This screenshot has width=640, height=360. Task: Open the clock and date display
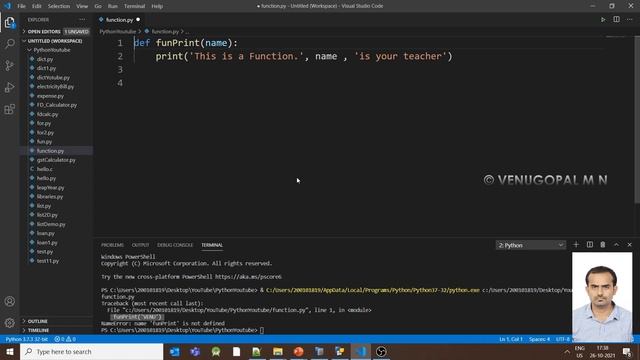pyautogui.click(x=602, y=351)
